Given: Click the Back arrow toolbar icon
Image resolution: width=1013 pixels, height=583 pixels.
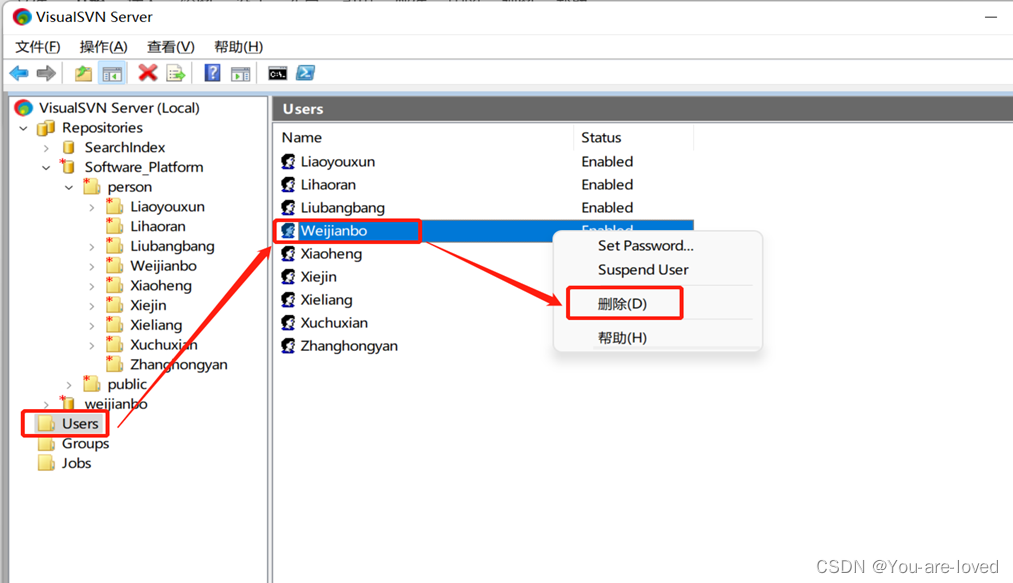Looking at the screenshot, I should coord(19,73).
